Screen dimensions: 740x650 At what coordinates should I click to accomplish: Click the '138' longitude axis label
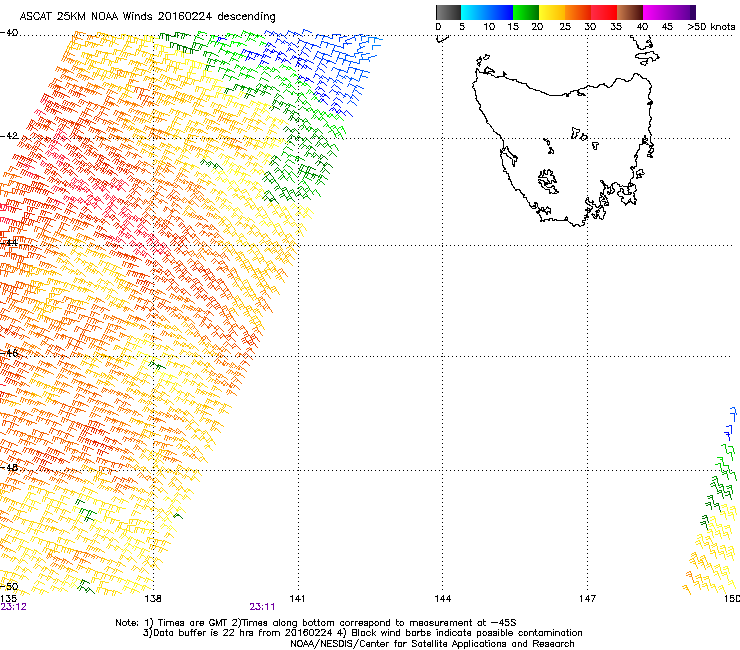pyautogui.click(x=153, y=599)
